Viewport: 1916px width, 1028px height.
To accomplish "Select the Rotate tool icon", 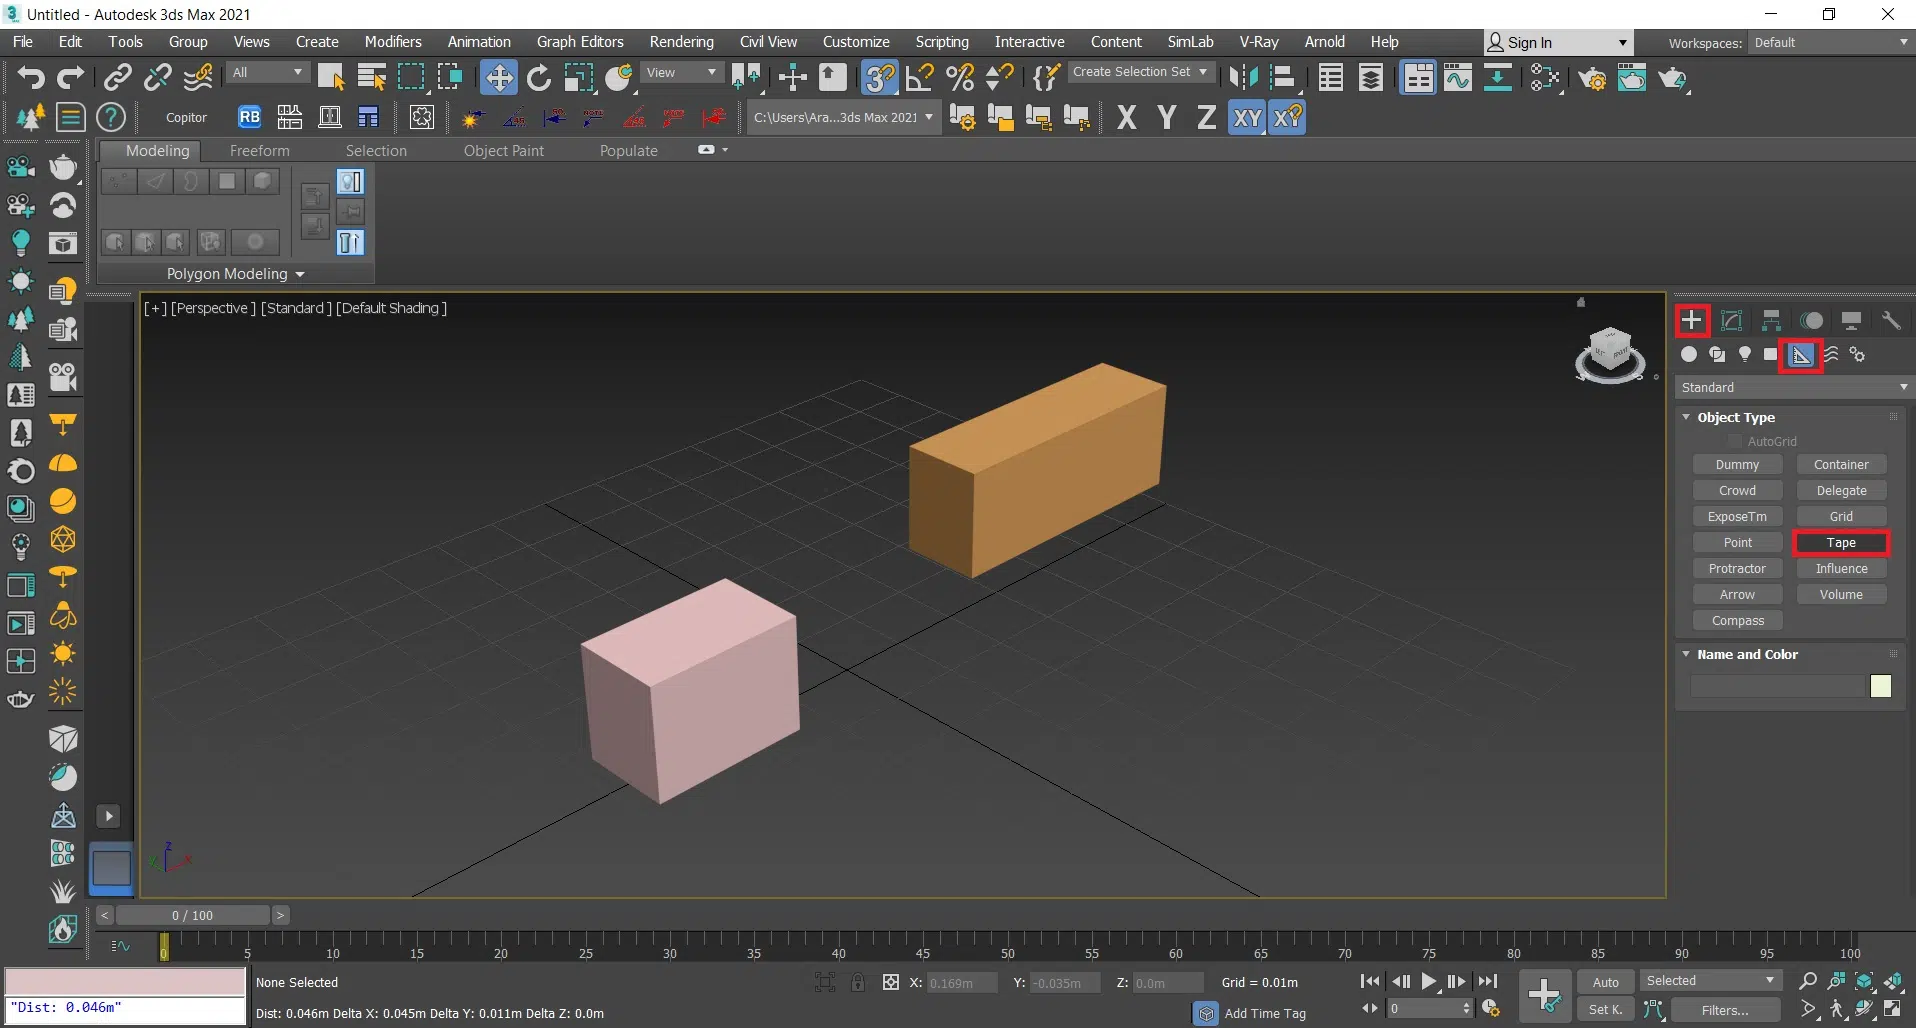I will tap(539, 78).
